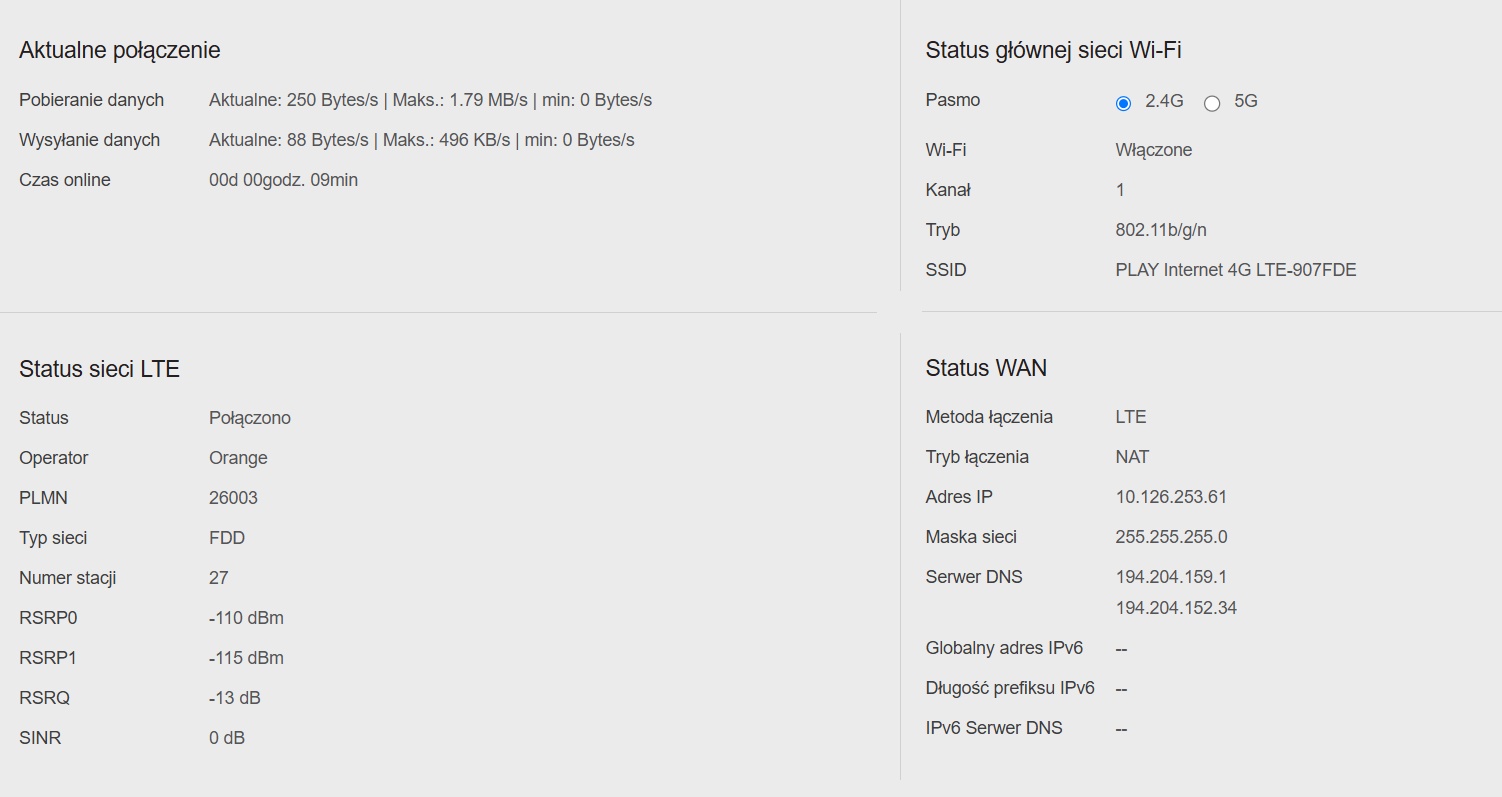Click the PLMN value 26003
Image resolution: width=1502 pixels, height=797 pixels.
pos(233,498)
